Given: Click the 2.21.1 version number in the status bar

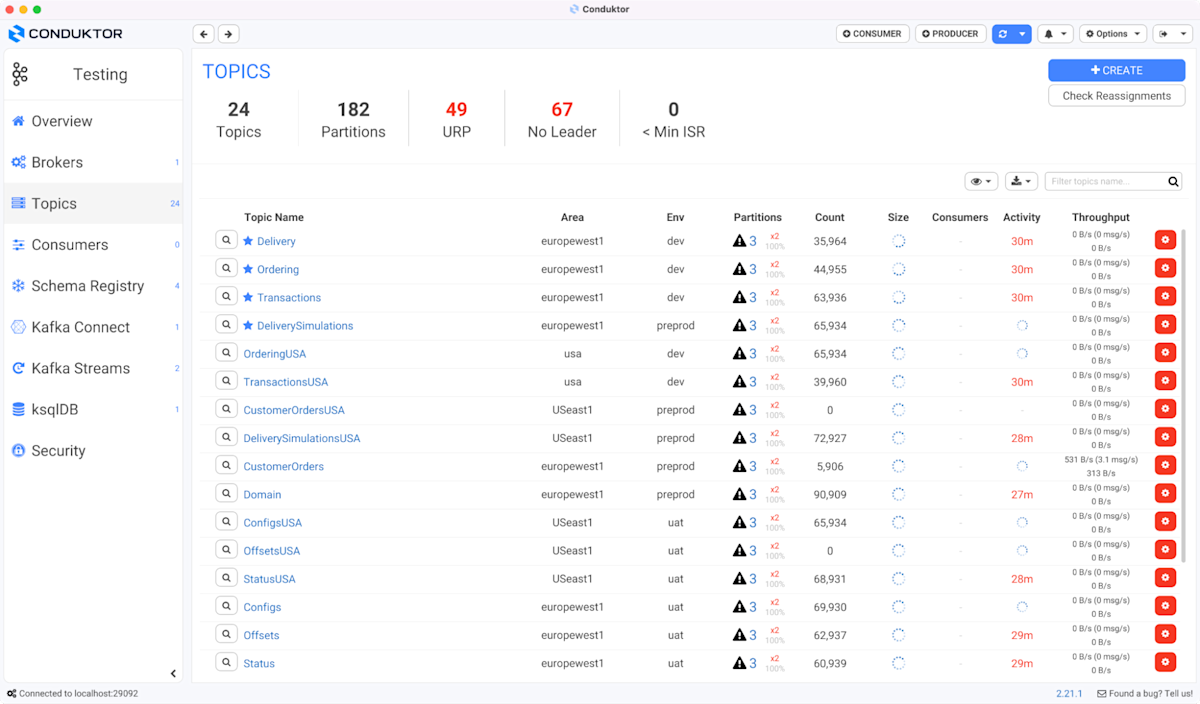Looking at the screenshot, I should [x=1068, y=693].
